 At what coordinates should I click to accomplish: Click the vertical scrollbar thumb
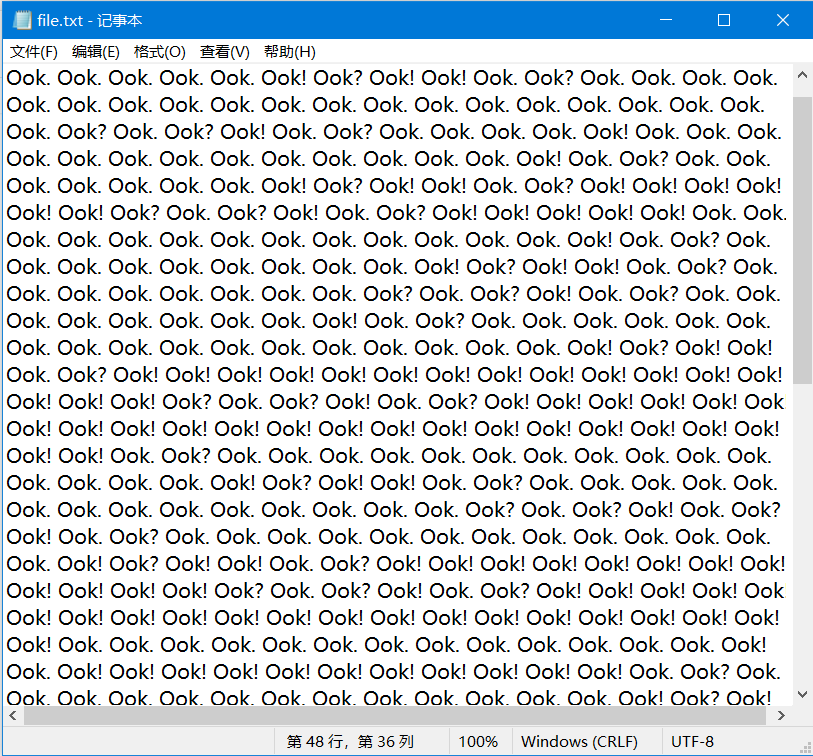802,240
